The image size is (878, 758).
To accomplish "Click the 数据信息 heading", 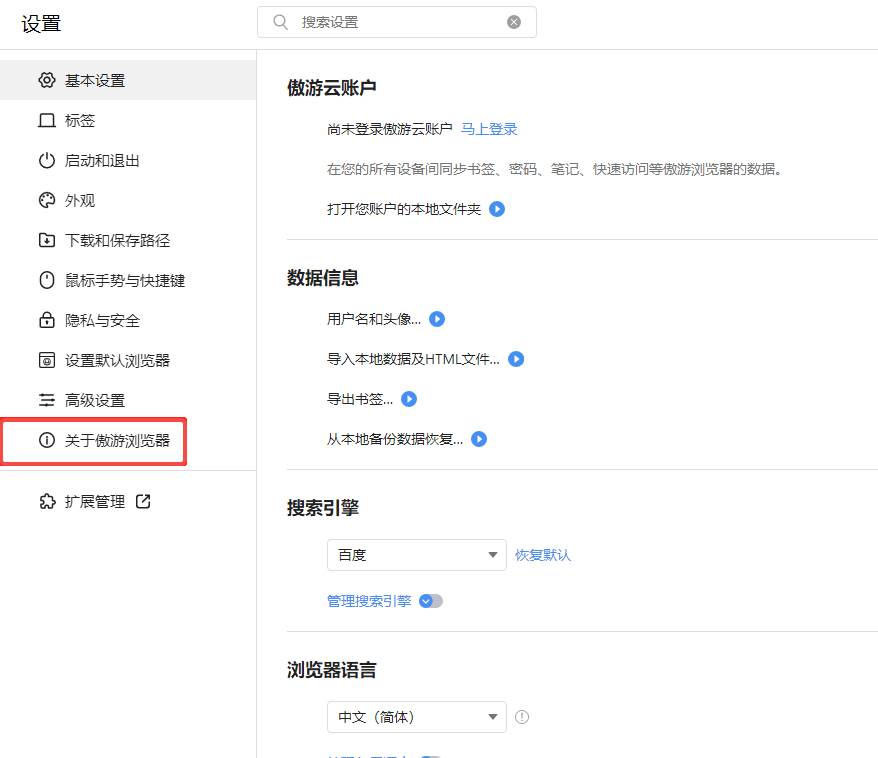I will [323, 278].
